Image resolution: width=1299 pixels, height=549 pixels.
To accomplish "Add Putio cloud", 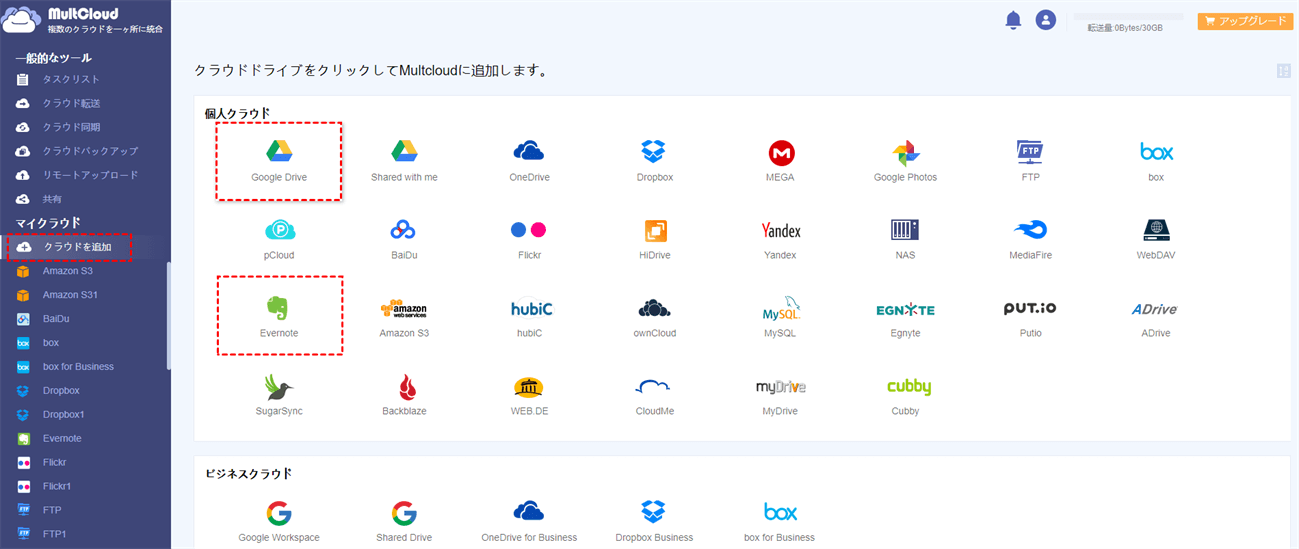I will click(1030, 316).
